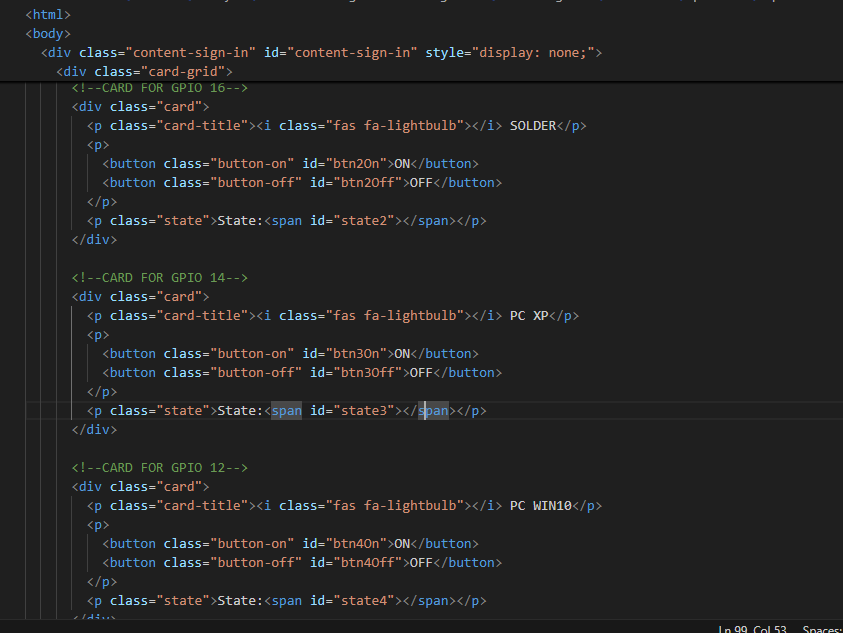Image resolution: width=843 pixels, height=633 pixels.
Task: Click the highlighted opening span tag for state3
Action: click(286, 410)
